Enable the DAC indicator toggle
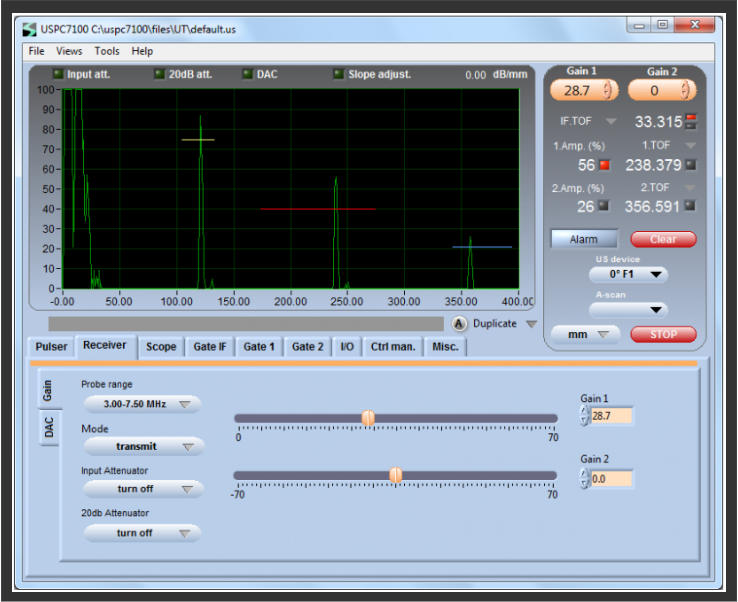738x602 pixels. coord(248,74)
